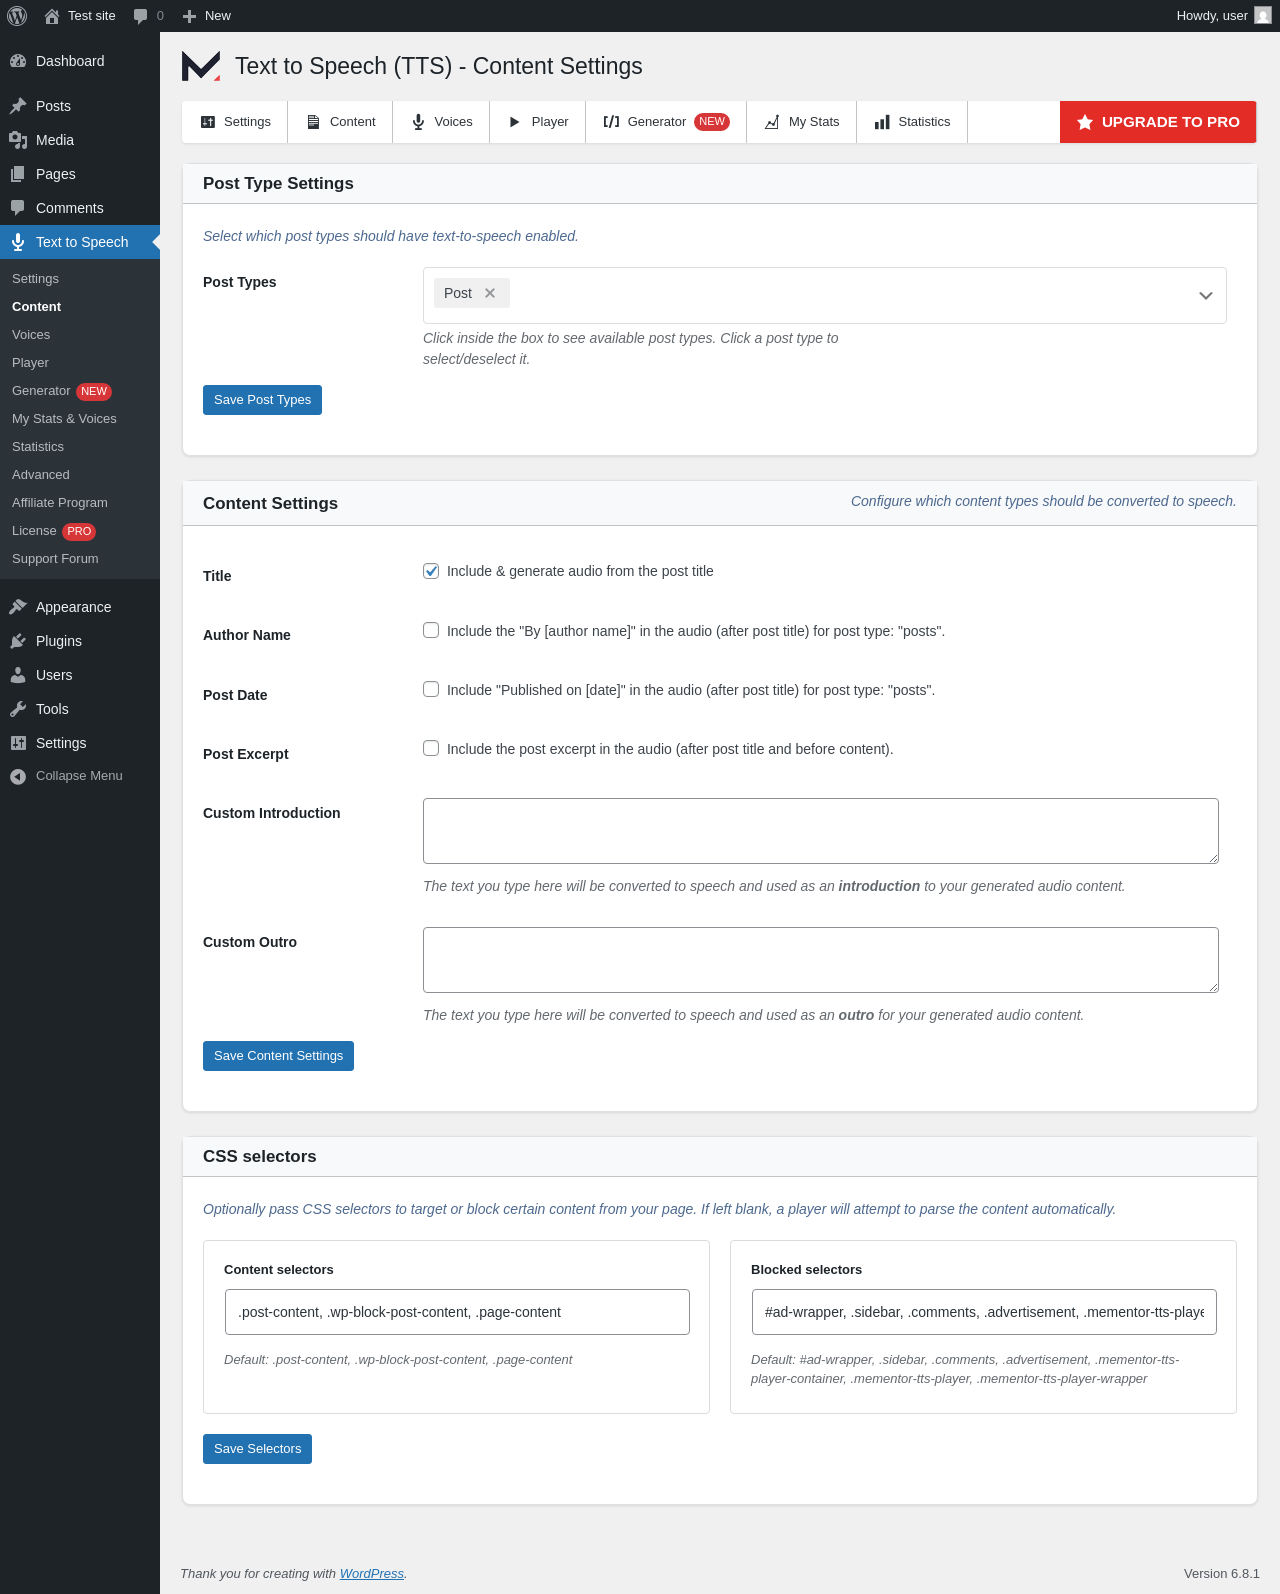
Task: Focus the Custom Outro text area
Action: click(821, 960)
